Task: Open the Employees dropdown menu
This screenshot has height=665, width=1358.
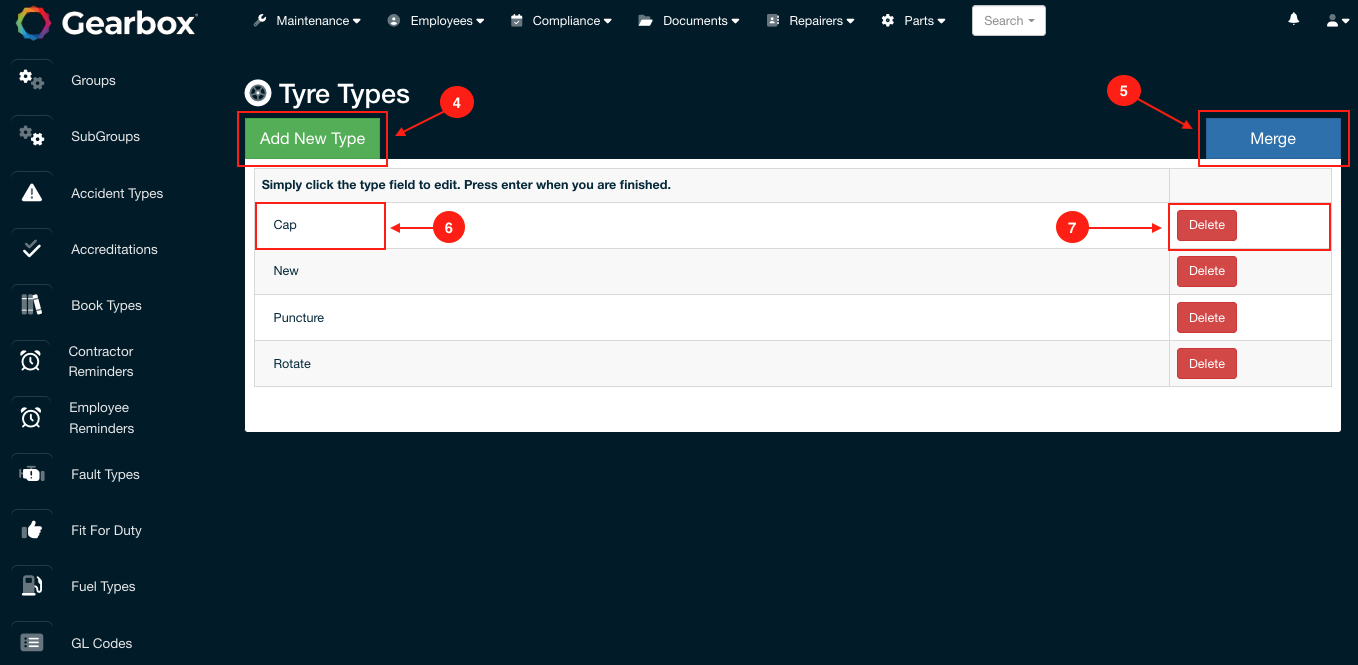Action: click(x=436, y=21)
